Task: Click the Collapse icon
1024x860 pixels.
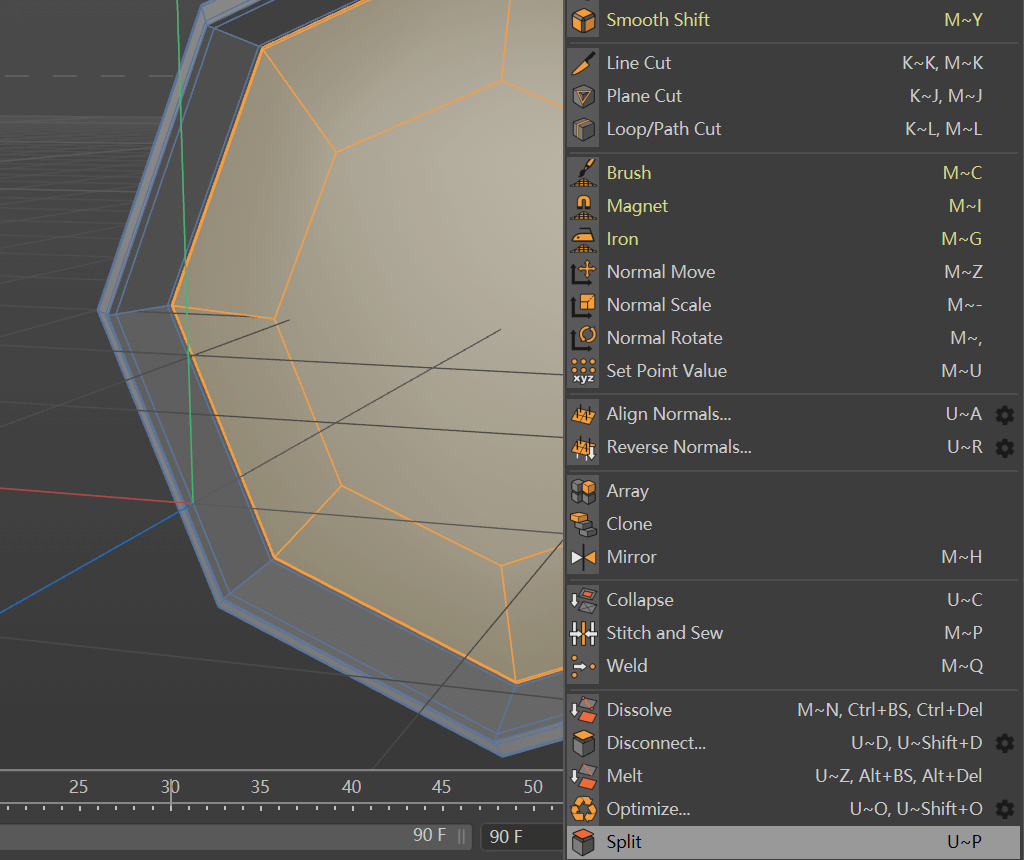Action: [583, 600]
